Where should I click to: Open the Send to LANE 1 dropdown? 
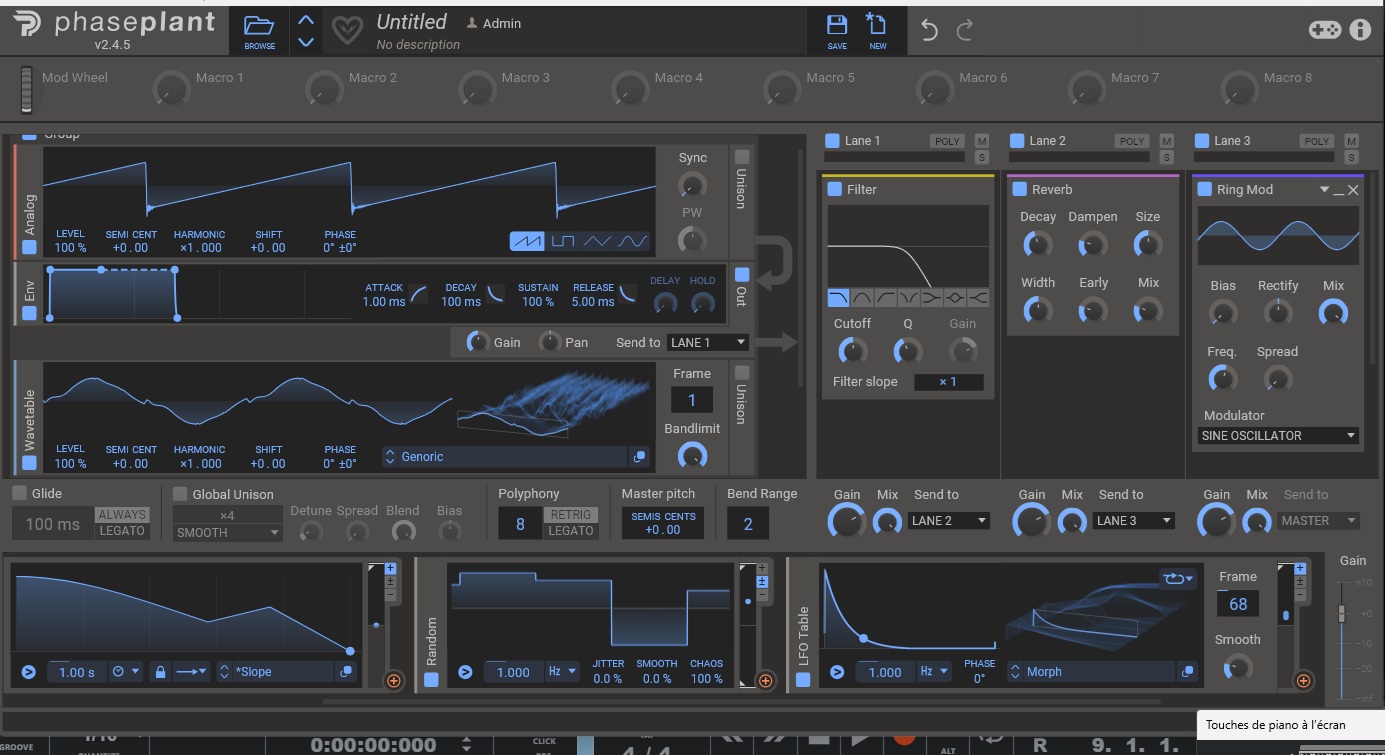pos(707,342)
